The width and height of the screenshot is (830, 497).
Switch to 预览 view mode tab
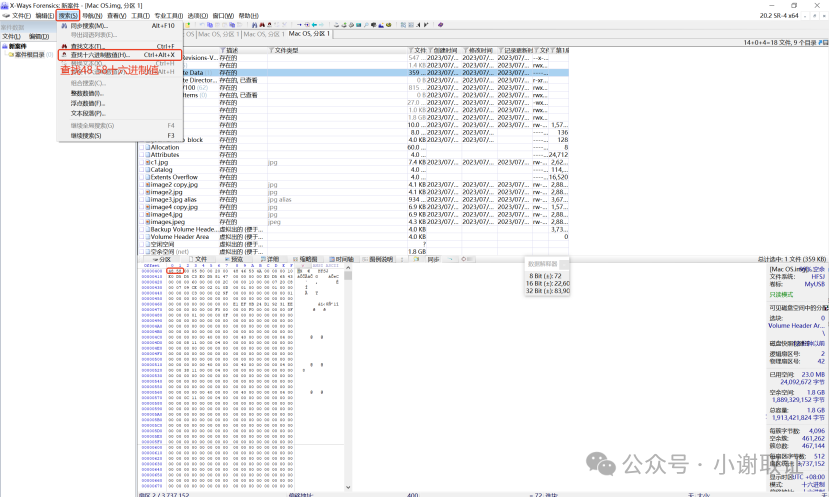pos(234,259)
